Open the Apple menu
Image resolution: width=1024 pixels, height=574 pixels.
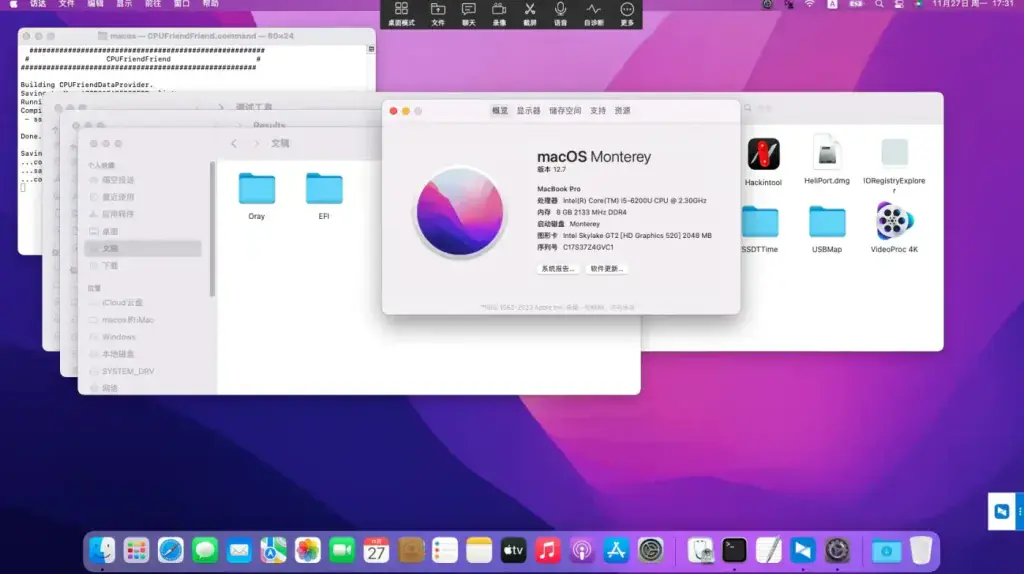click(x=13, y=4)
